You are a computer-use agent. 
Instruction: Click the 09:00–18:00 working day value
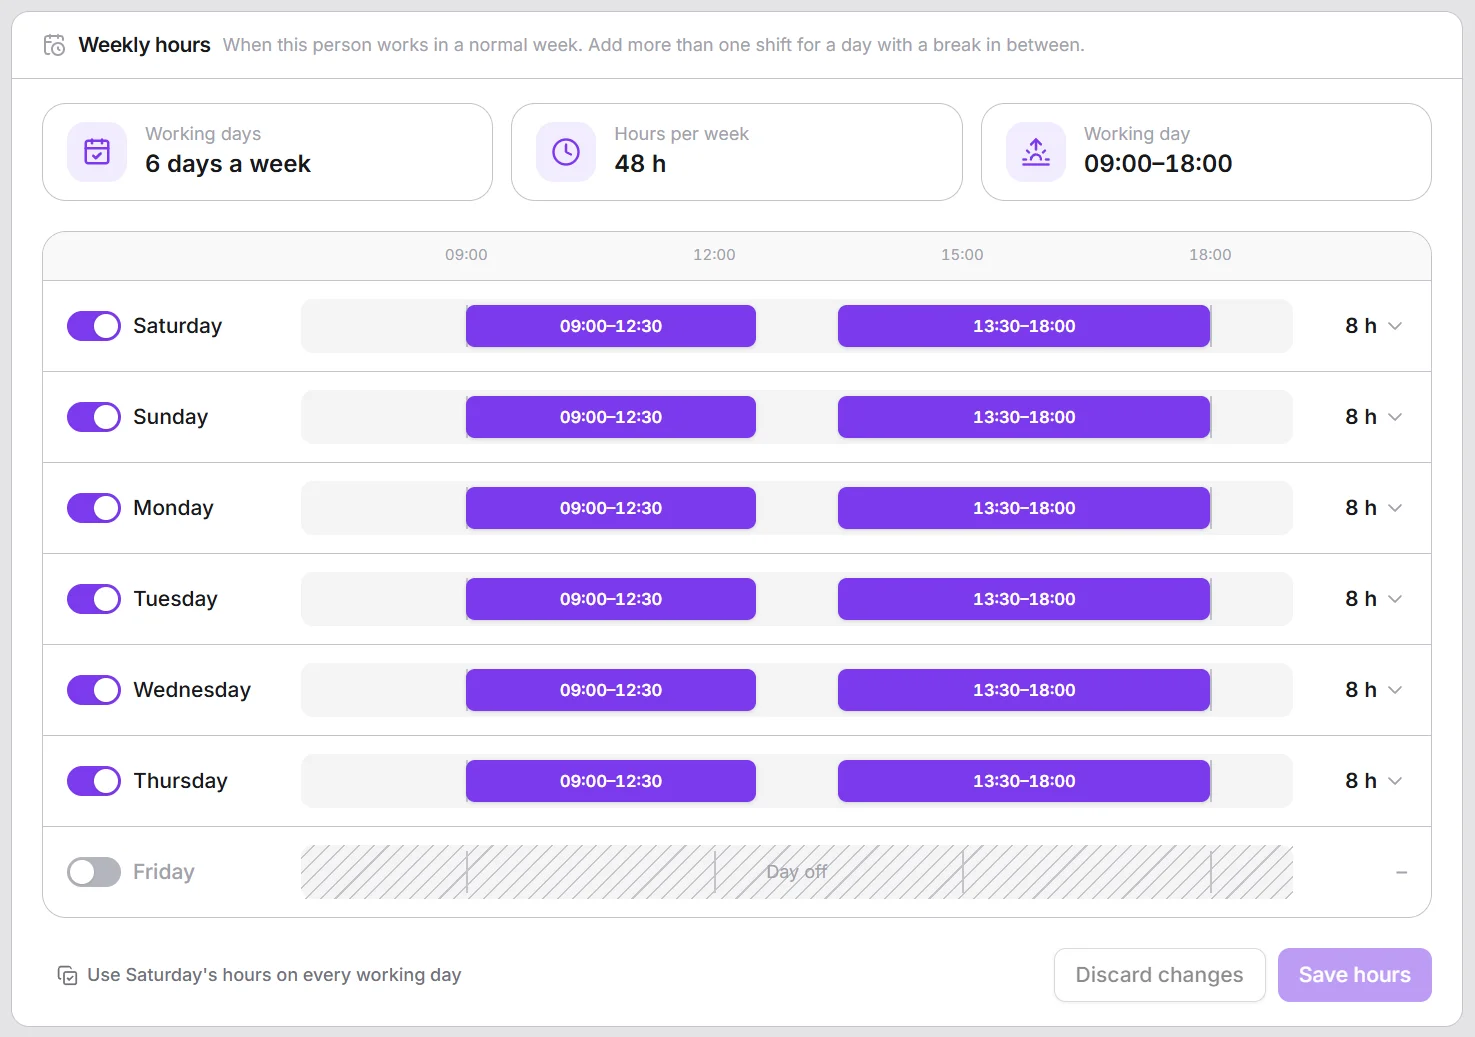pos(1158,164)
